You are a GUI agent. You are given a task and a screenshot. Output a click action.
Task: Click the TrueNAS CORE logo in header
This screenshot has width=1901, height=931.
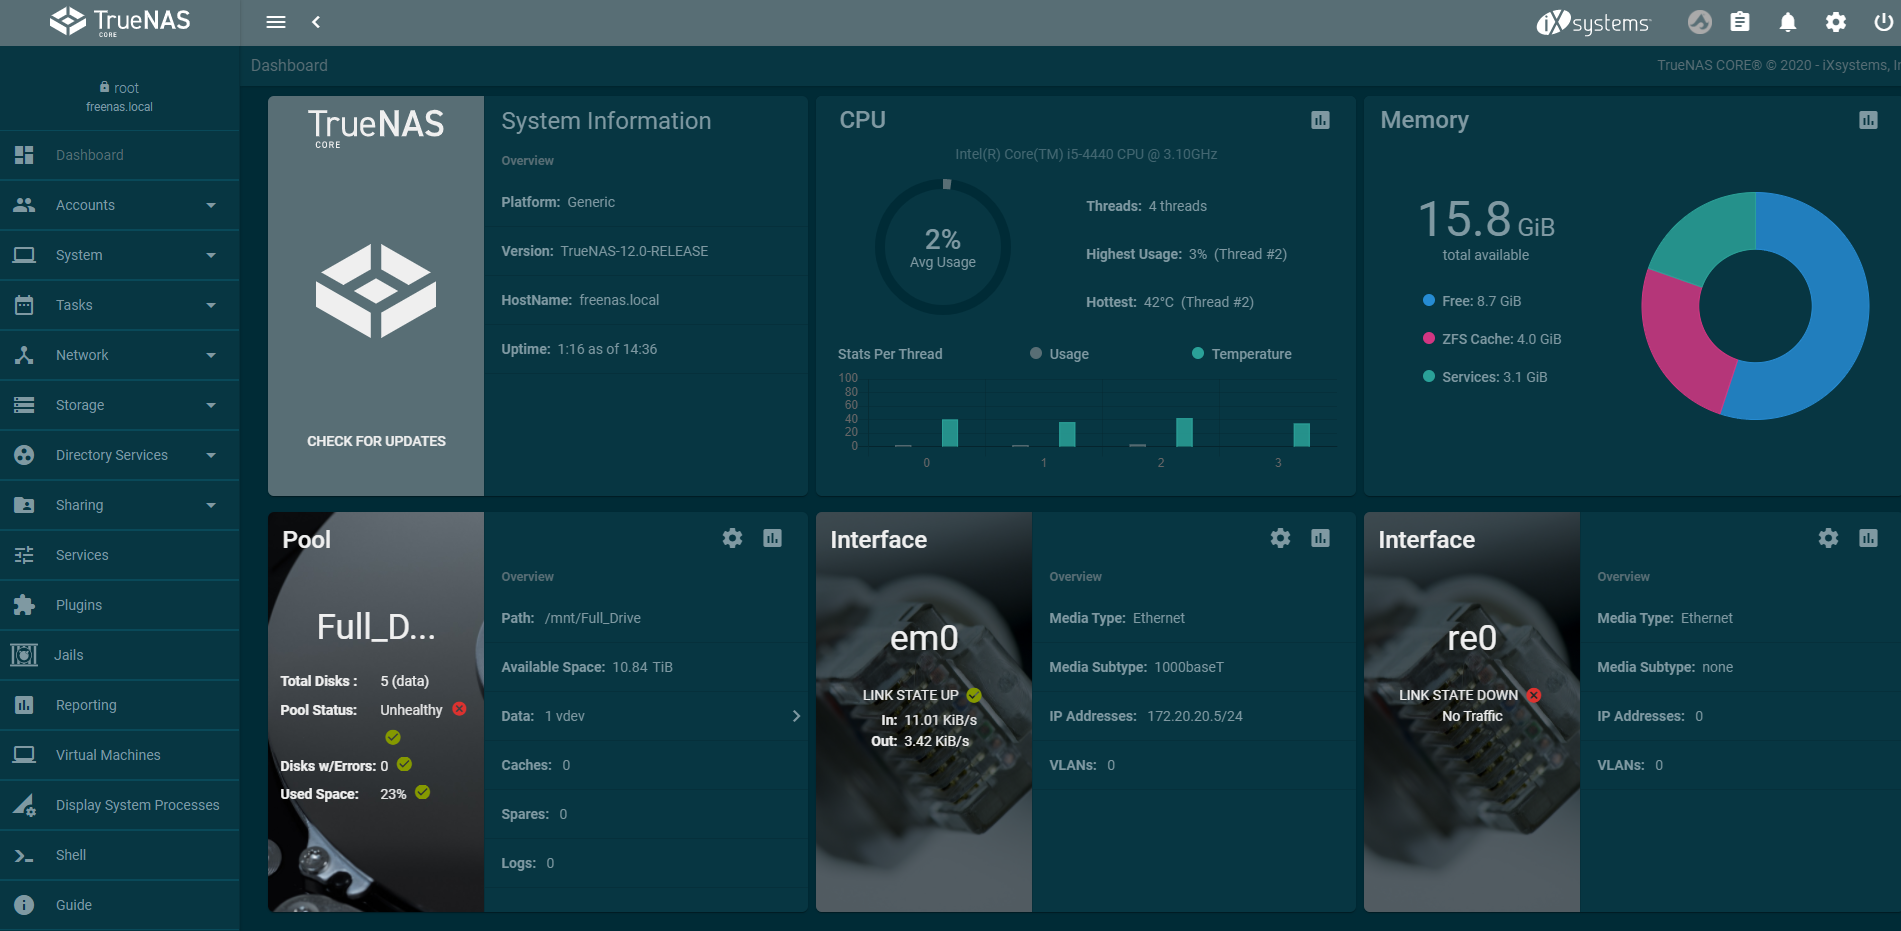120,21
